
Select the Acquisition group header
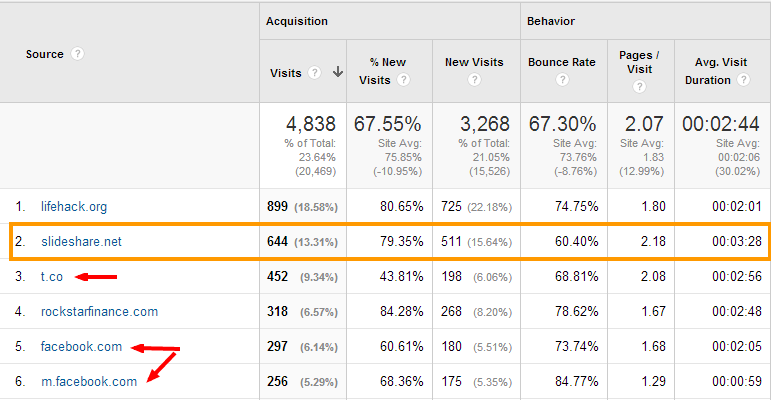(297, 21)
